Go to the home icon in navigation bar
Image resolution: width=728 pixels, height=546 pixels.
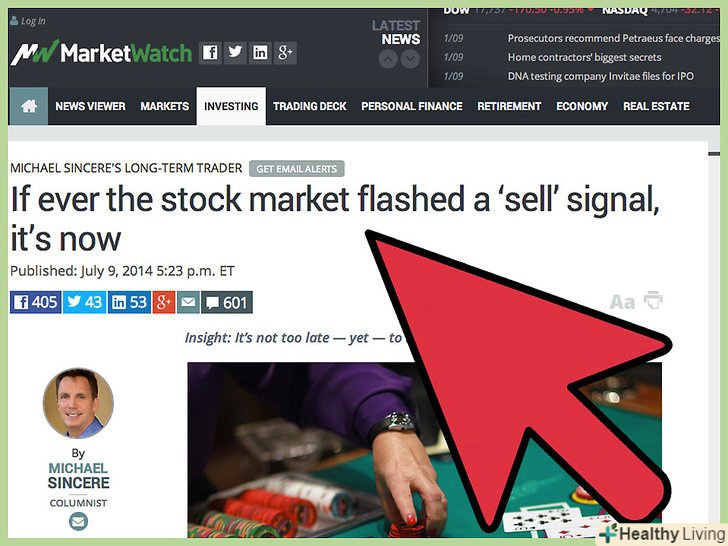click(x=29, y=106)
